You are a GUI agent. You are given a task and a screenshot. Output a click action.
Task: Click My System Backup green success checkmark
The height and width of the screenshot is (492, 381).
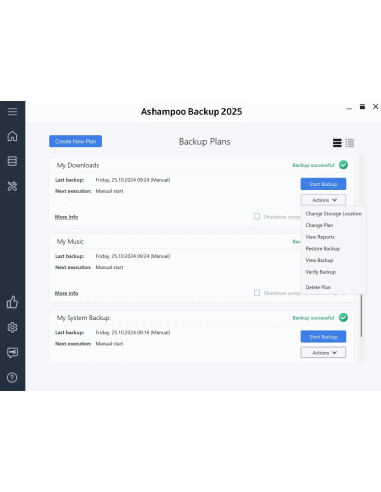[343, 317]
